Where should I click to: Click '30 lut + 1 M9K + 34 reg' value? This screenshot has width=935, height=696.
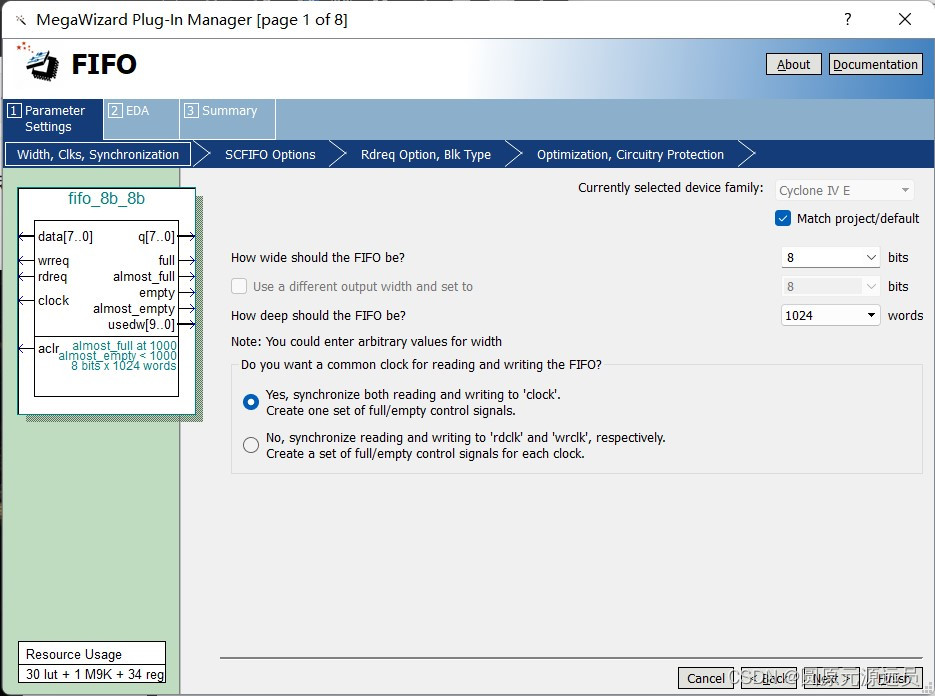tap(95, 675)
